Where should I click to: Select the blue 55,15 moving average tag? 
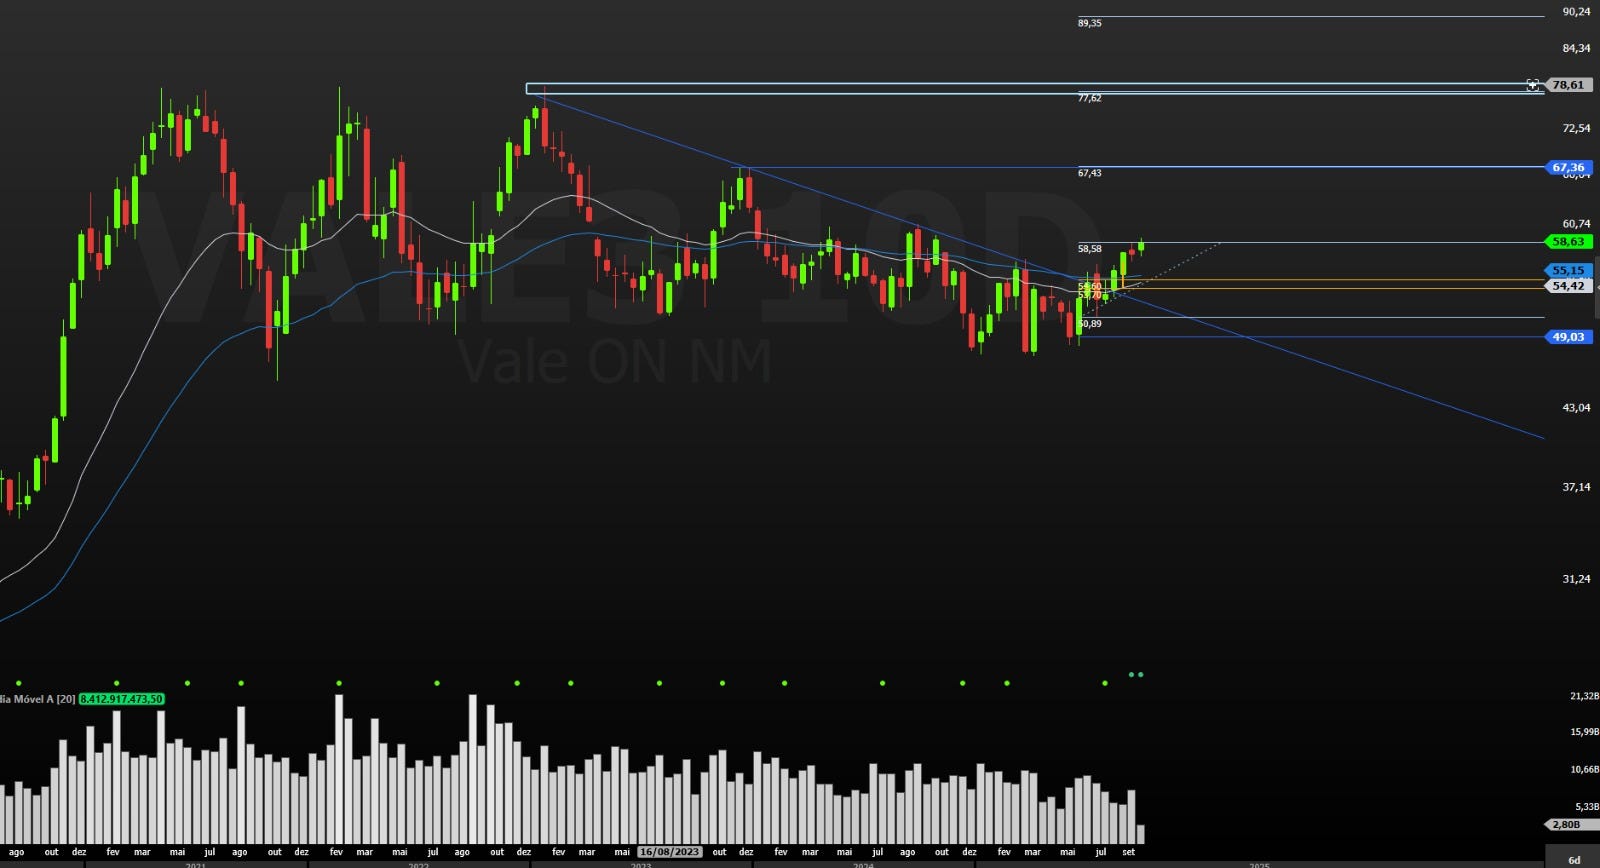tap(1569, 270)
